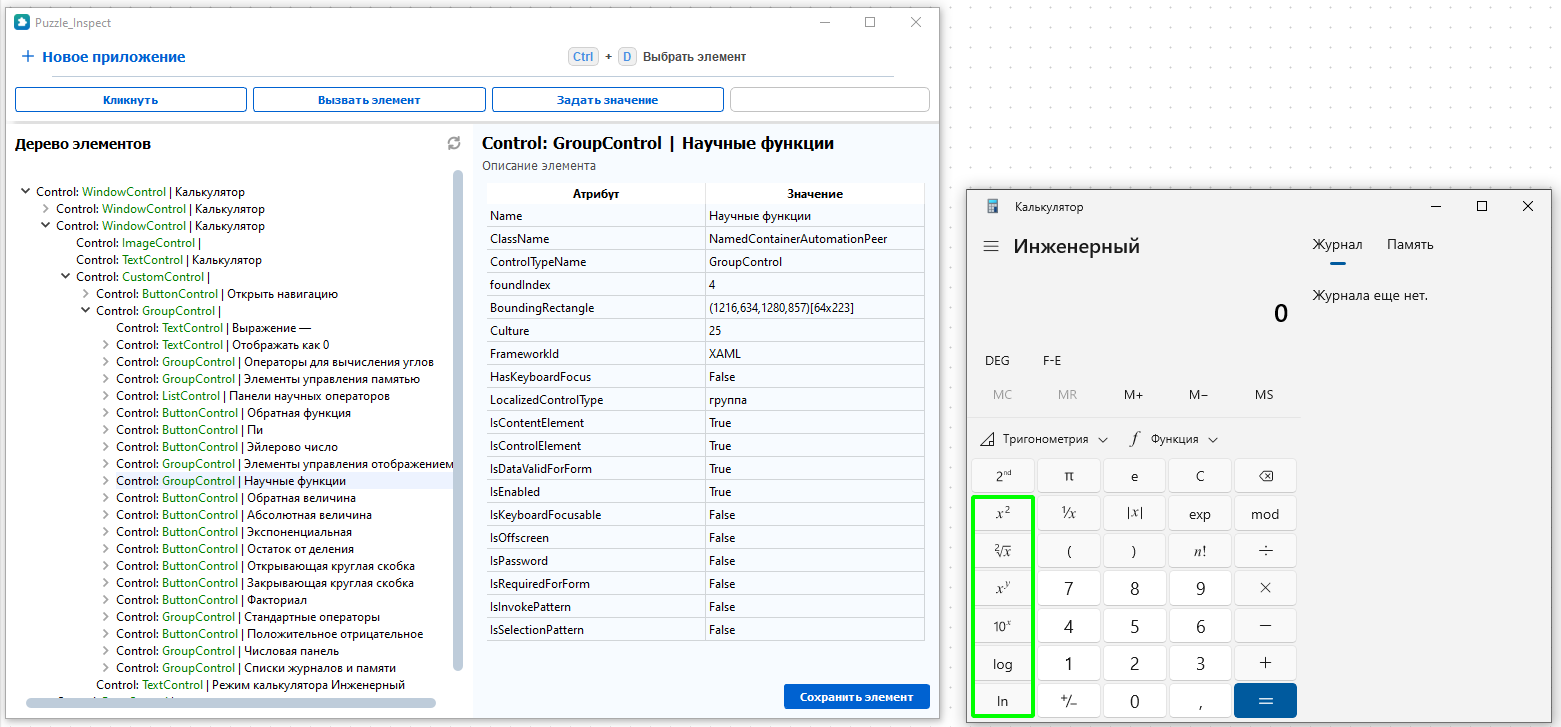Expand the Числовая панель tree node
The height and width of the screenshot is (727, 1561).
(106, 651)
